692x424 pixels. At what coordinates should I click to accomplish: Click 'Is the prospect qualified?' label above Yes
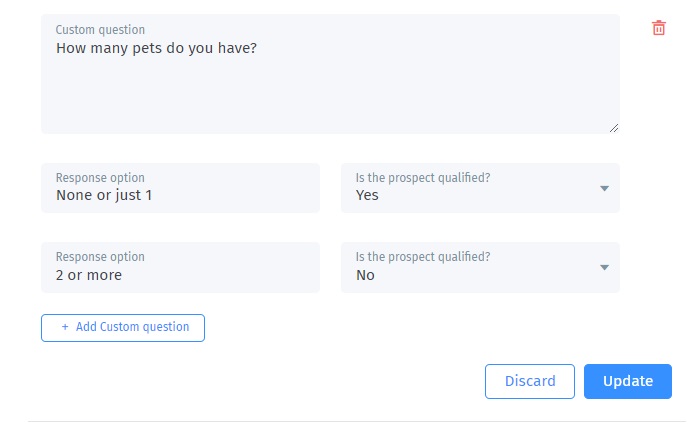(423, 178)
